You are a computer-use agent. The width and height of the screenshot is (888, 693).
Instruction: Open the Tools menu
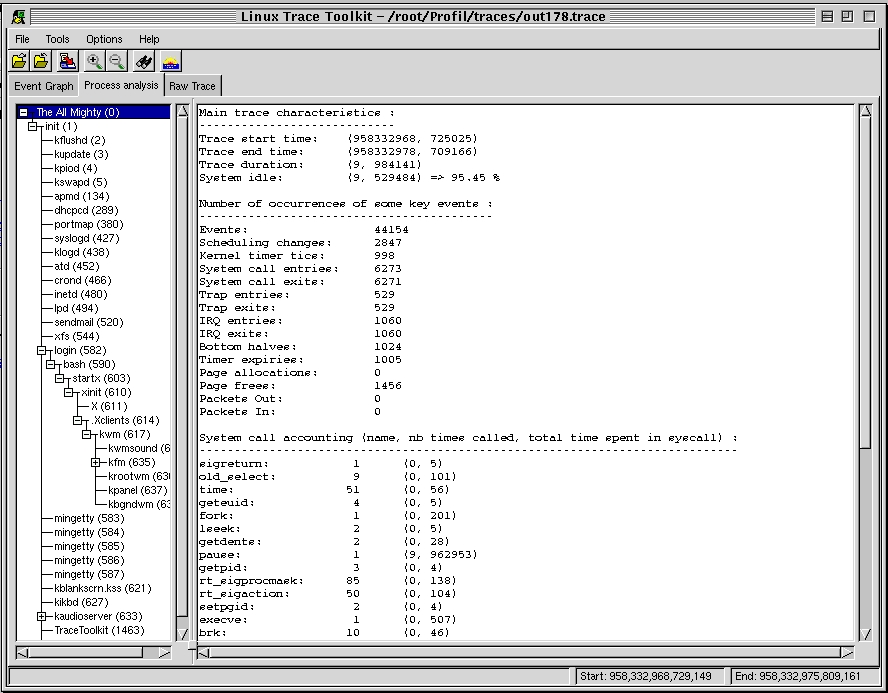(57, 39)
